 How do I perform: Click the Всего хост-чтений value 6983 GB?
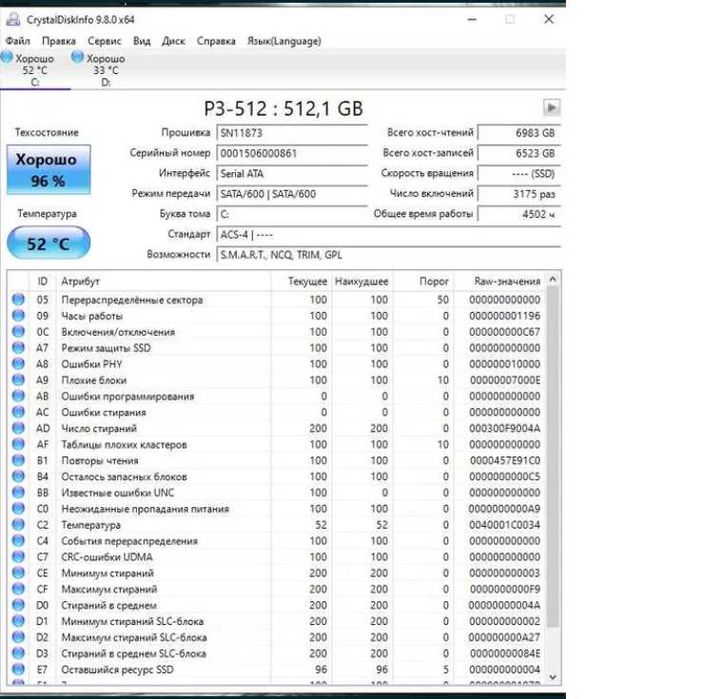(x=519, y=133)
